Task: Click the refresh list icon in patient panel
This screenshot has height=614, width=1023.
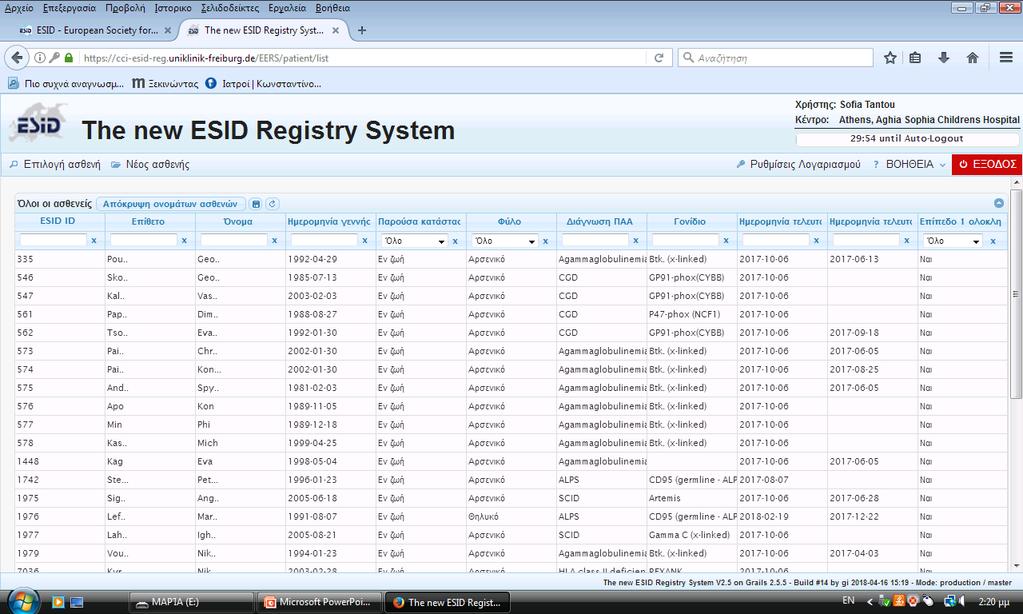Action: pyautogui.click(x=272, y=204)
